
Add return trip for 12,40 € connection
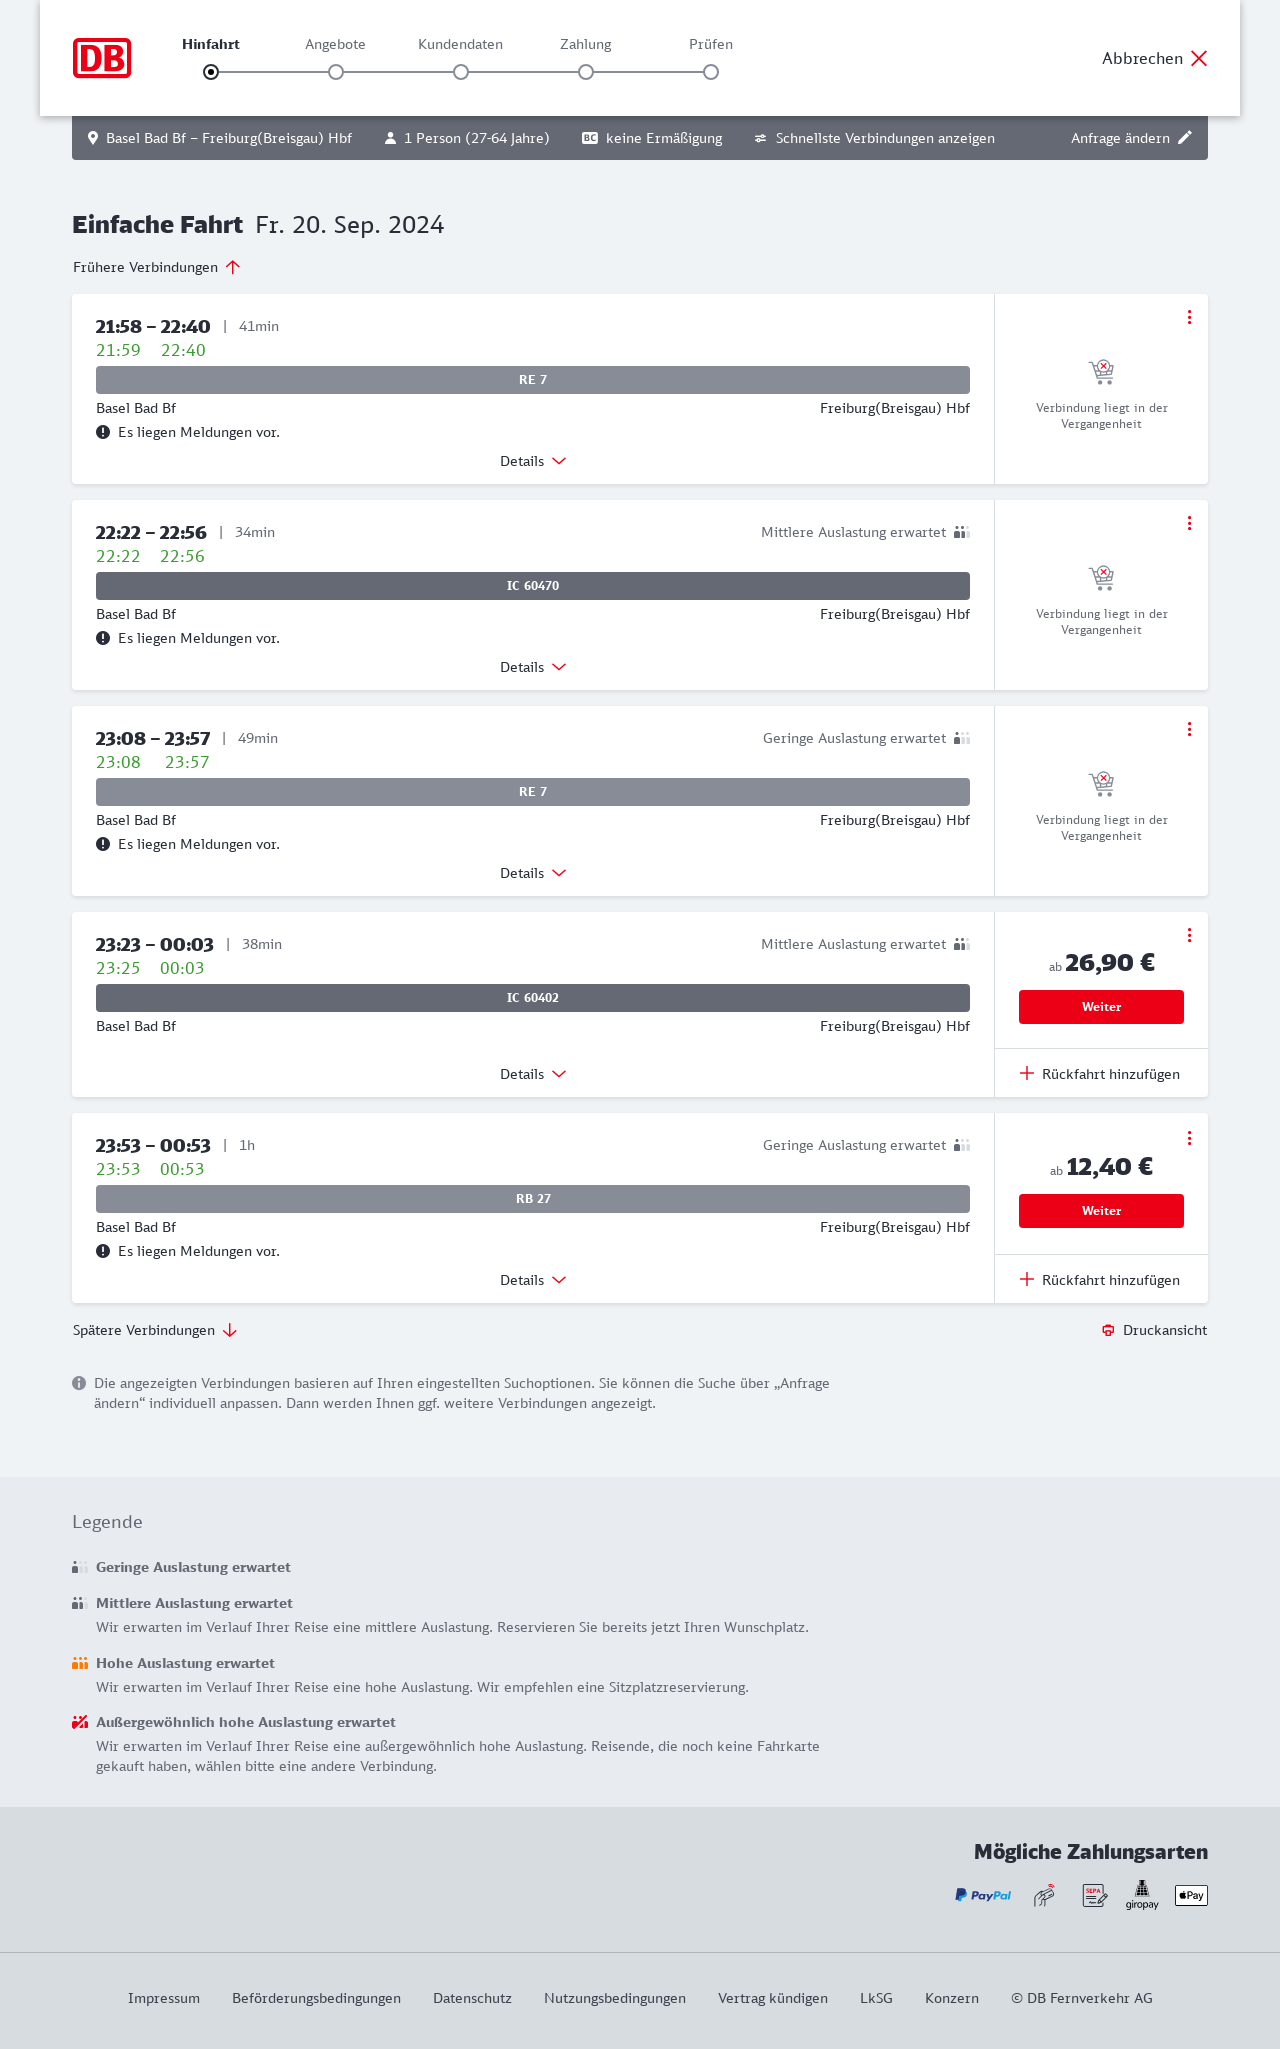[x=1100, y=1280]
